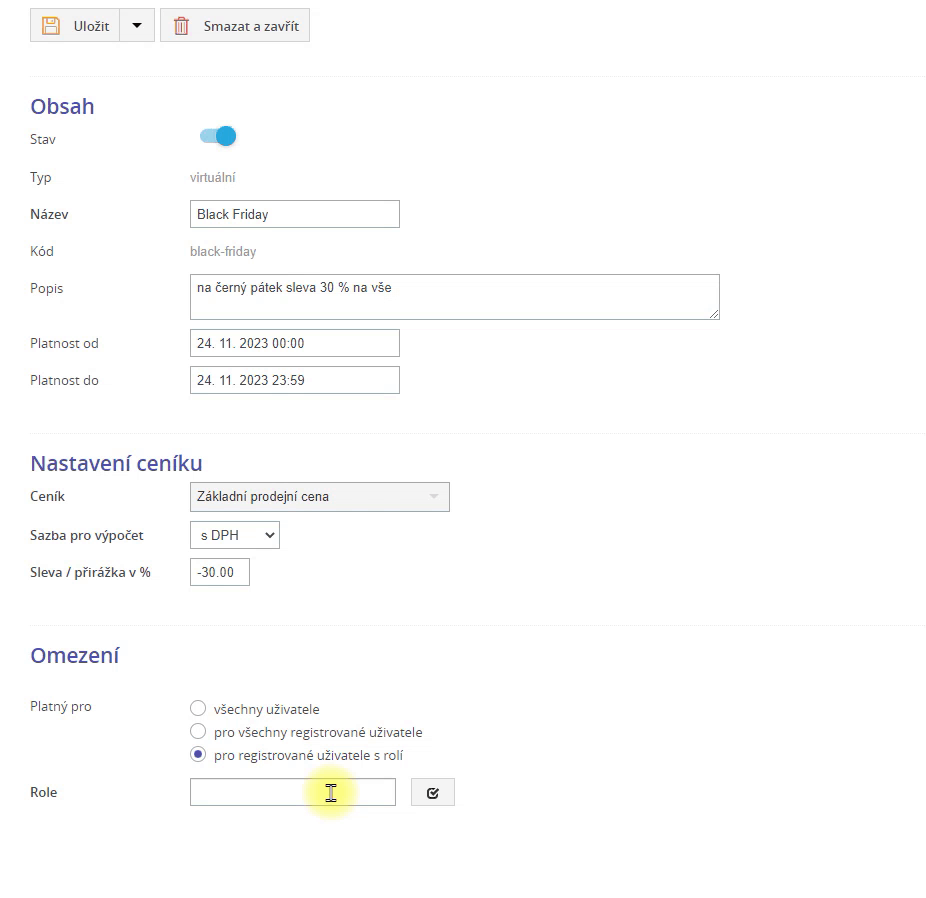Grab the Popis textarea resize handle

coord(714,314)
